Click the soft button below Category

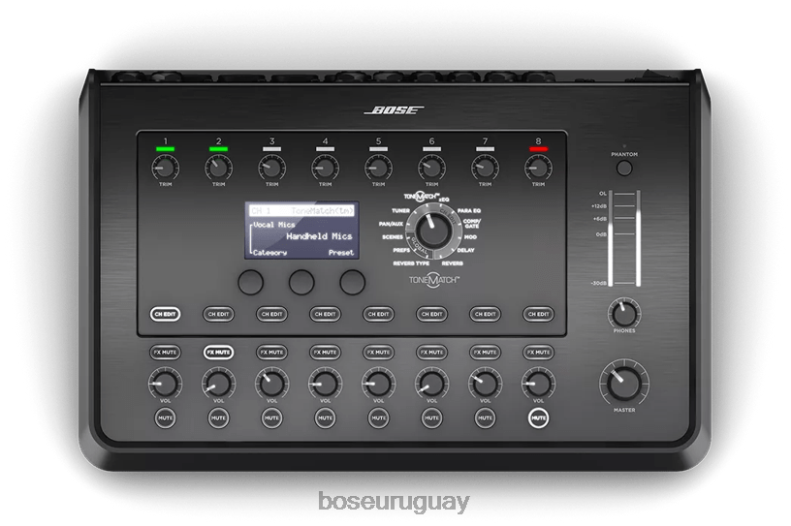251,282
